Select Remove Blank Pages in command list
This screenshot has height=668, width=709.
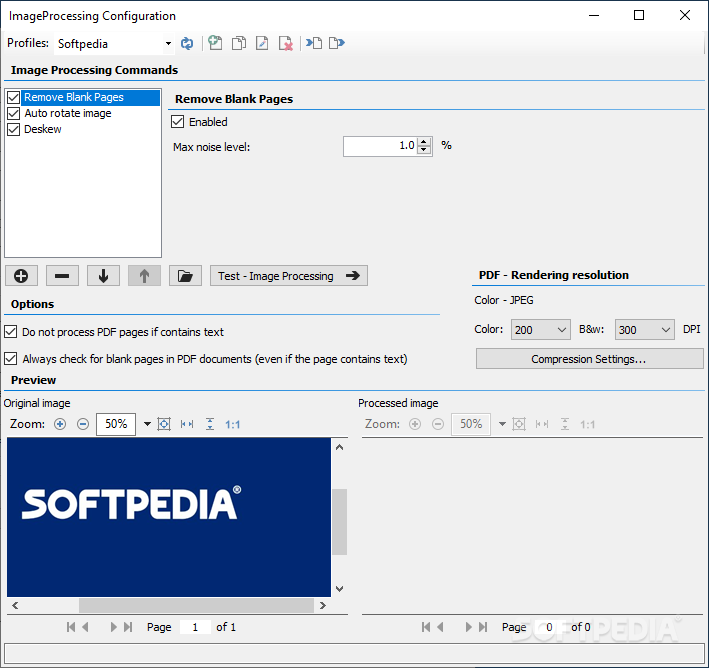tap(91, 97)
